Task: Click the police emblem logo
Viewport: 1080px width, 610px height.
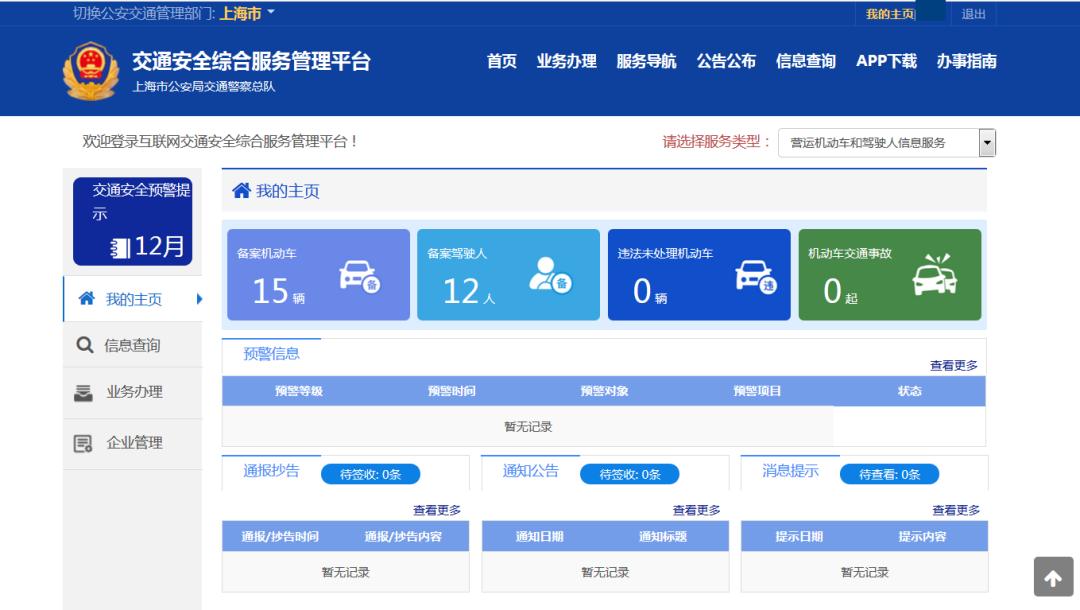Action: coord(91,71)
